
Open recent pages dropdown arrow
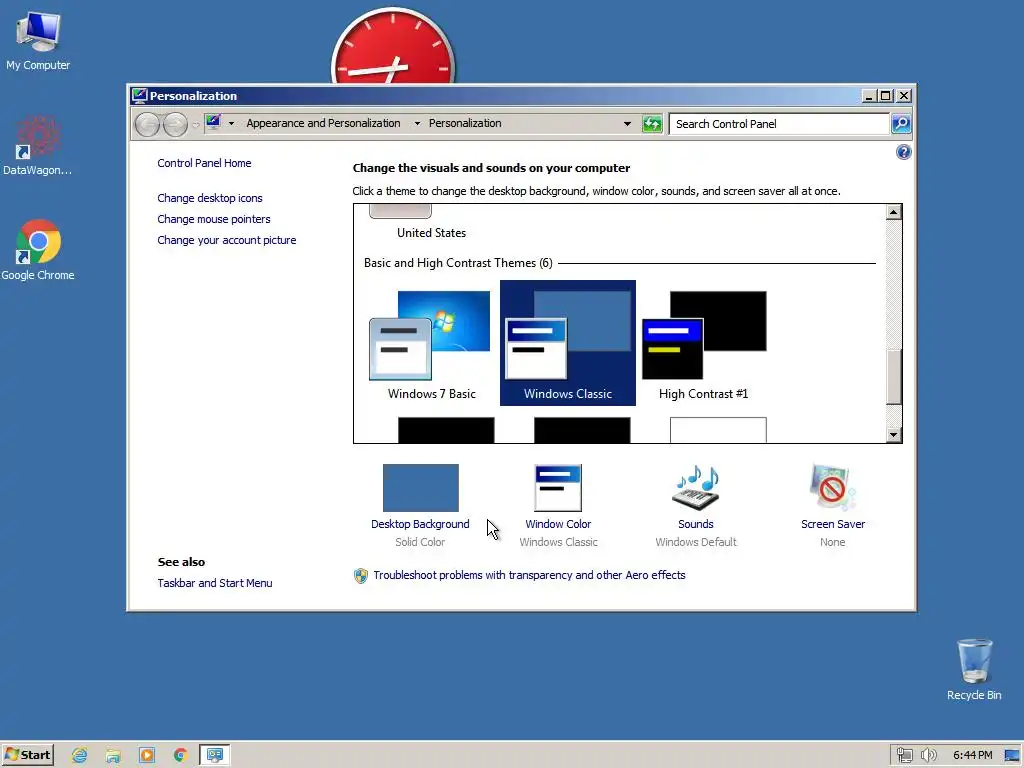point(195,124)
